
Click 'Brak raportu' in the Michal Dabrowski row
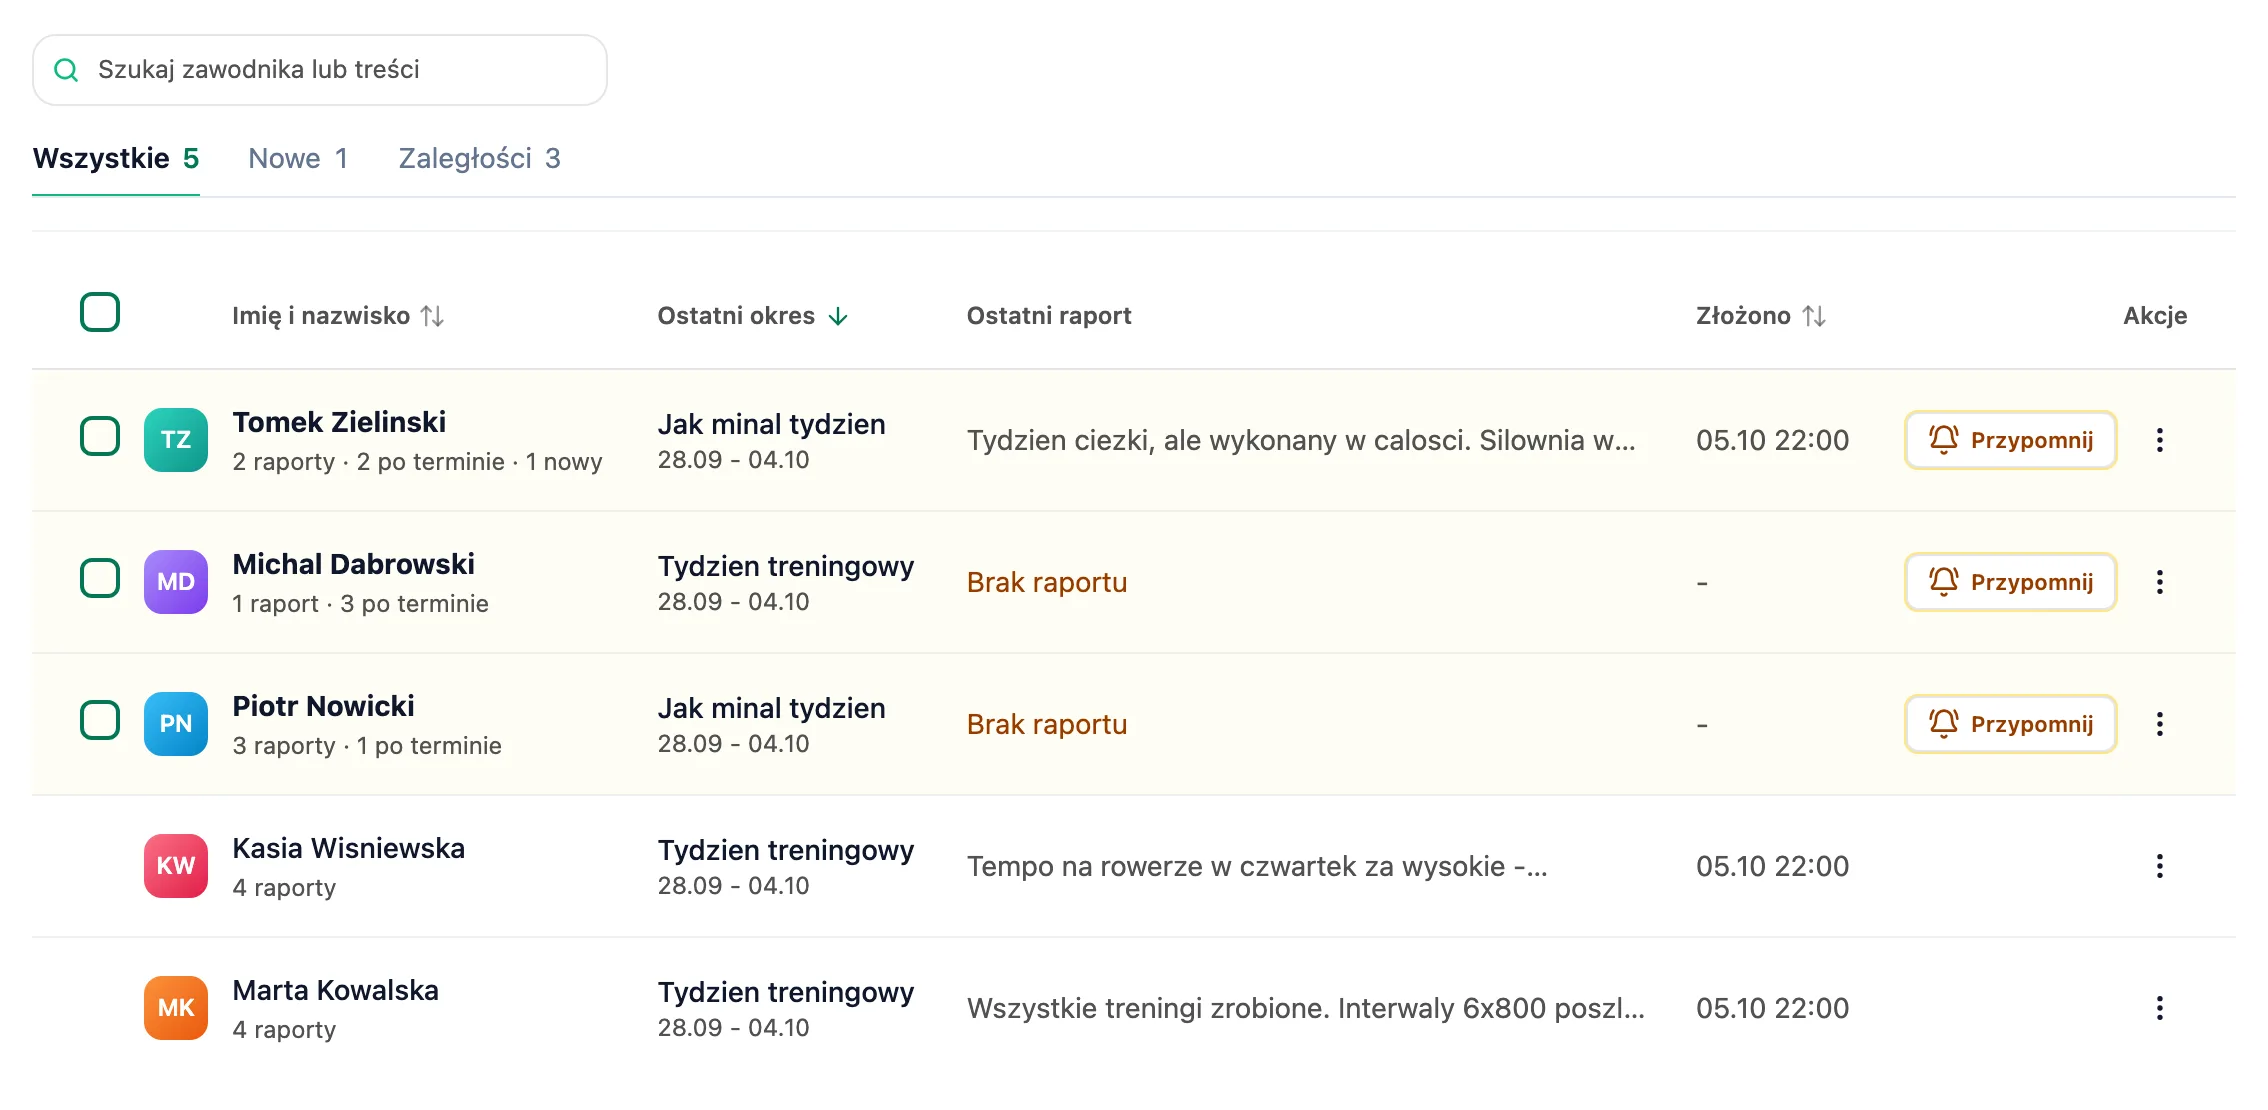1047,582
